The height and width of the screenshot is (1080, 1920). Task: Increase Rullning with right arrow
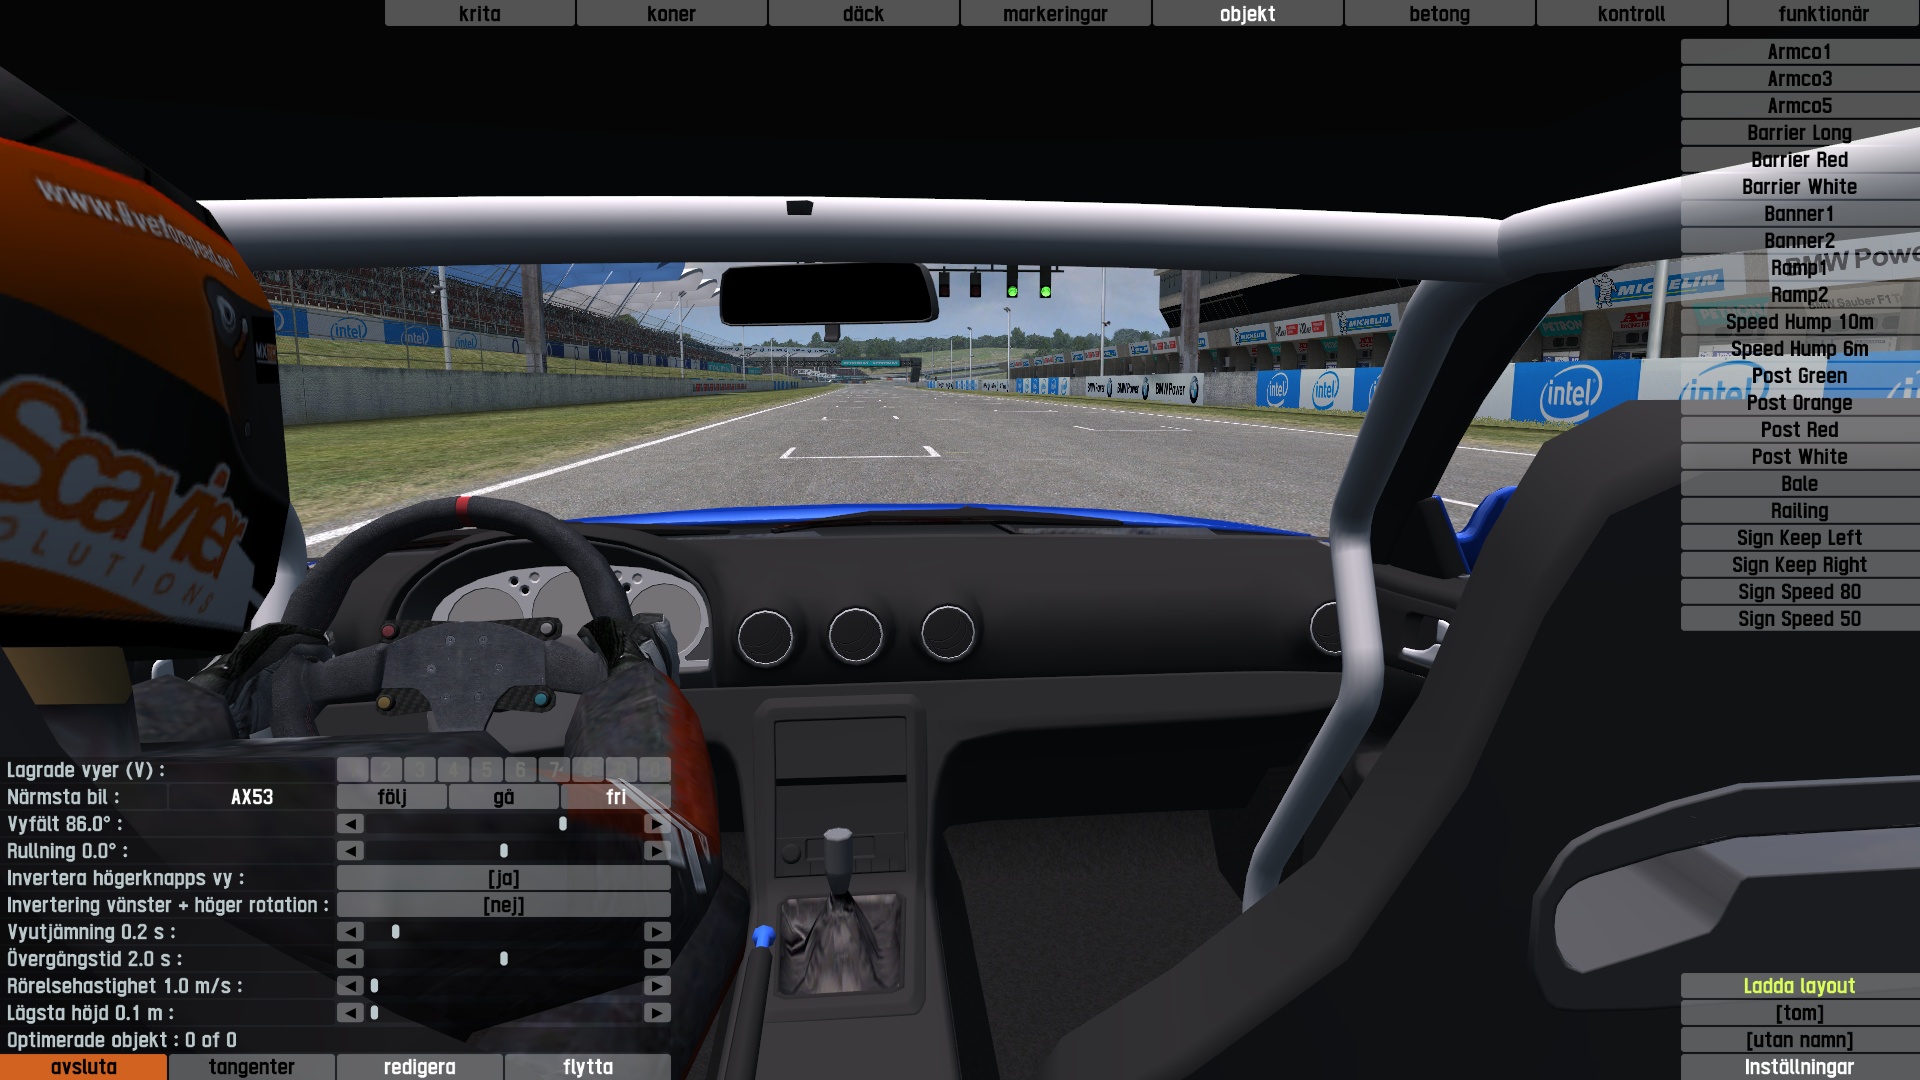pyautogui.click(x=657, y=851)
